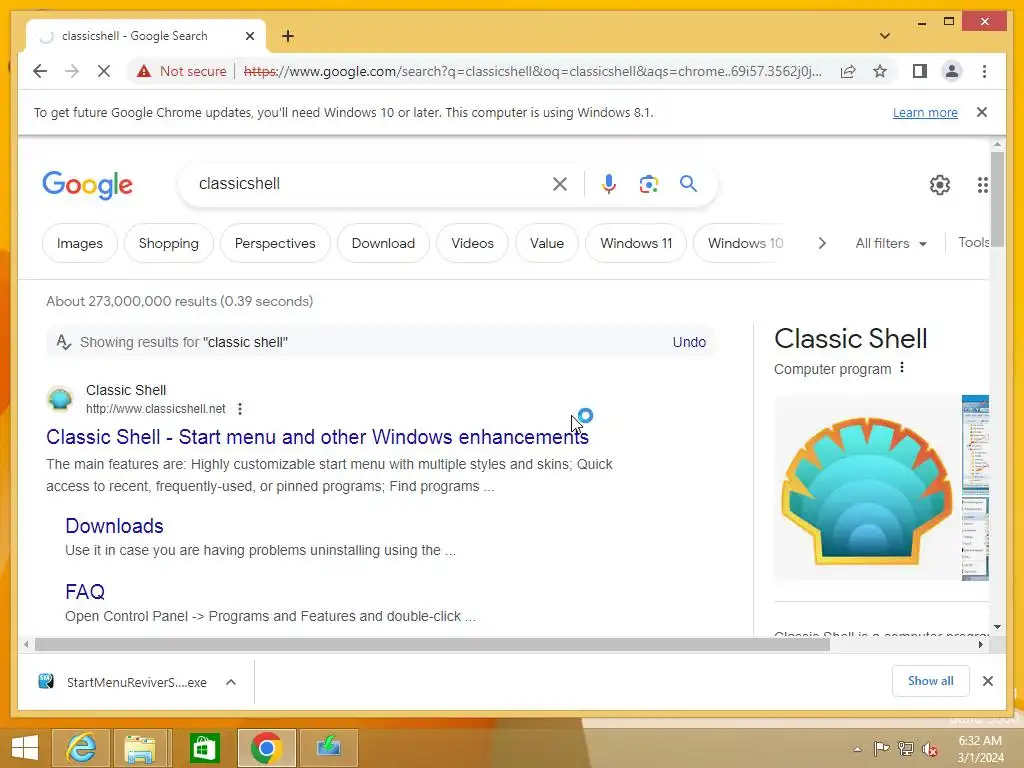1024x768 pixels.
Task: Open the Classic Shell screenshot thumbnail
Action: point(975,488)
